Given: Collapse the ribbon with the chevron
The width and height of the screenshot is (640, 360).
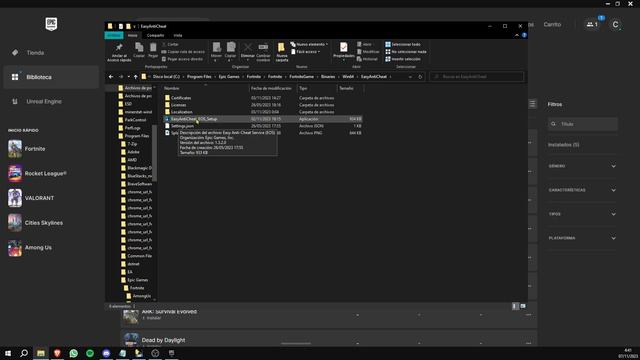Looking at the screenshot, I should coord(517,36).
